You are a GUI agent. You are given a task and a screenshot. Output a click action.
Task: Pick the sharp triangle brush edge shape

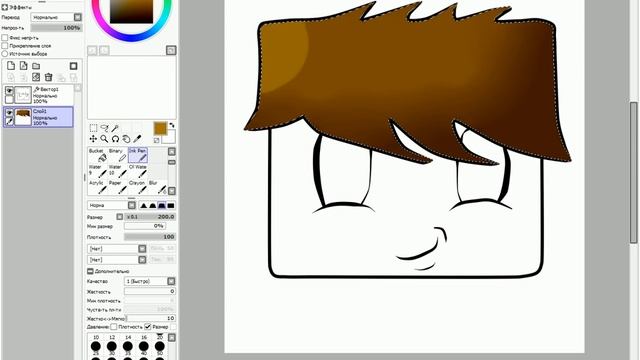pyautogui.click(x=144, y=205)
